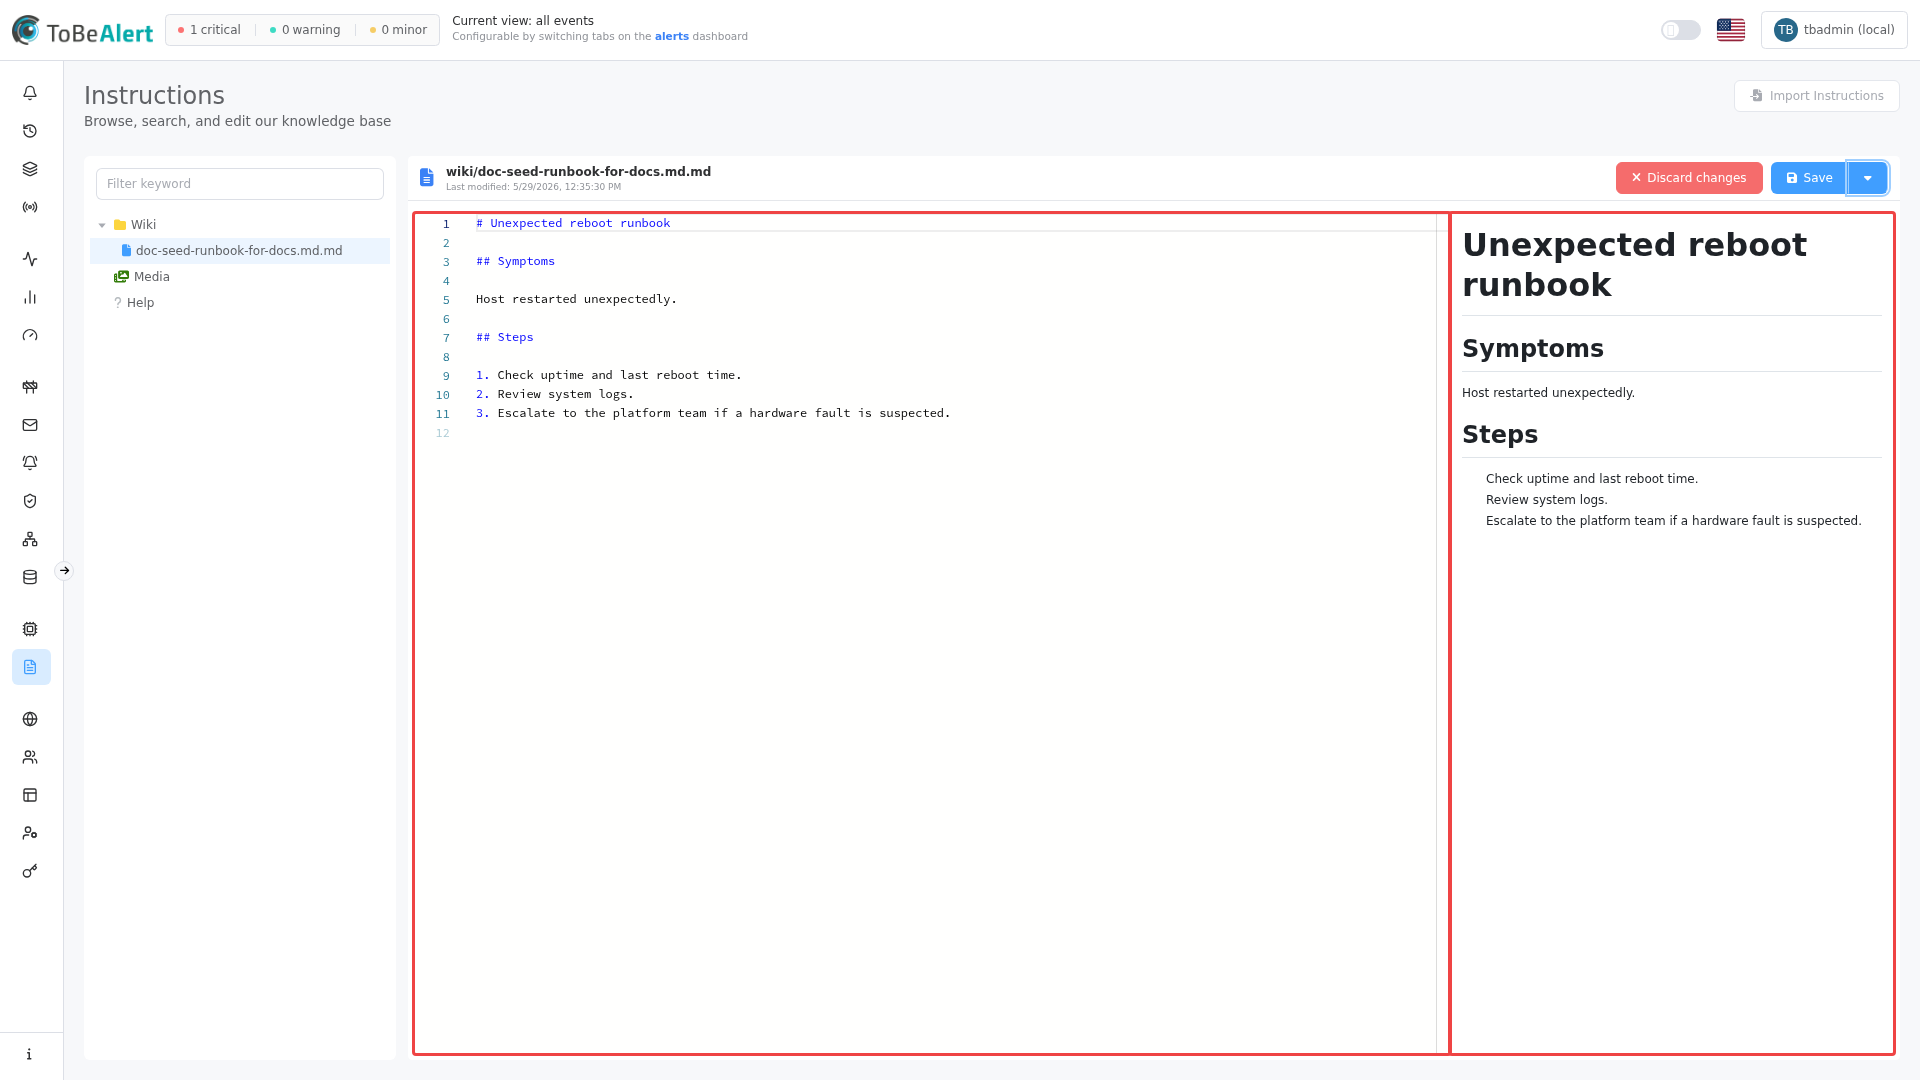1920x1080 pixels.
Task: Open the history clock sidebar icon
Action: tap(30, 131)
